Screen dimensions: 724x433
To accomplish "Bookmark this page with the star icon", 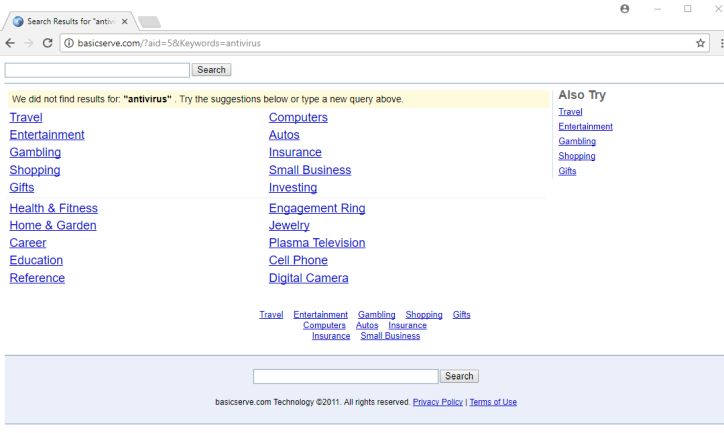I will tap(701, 43).
